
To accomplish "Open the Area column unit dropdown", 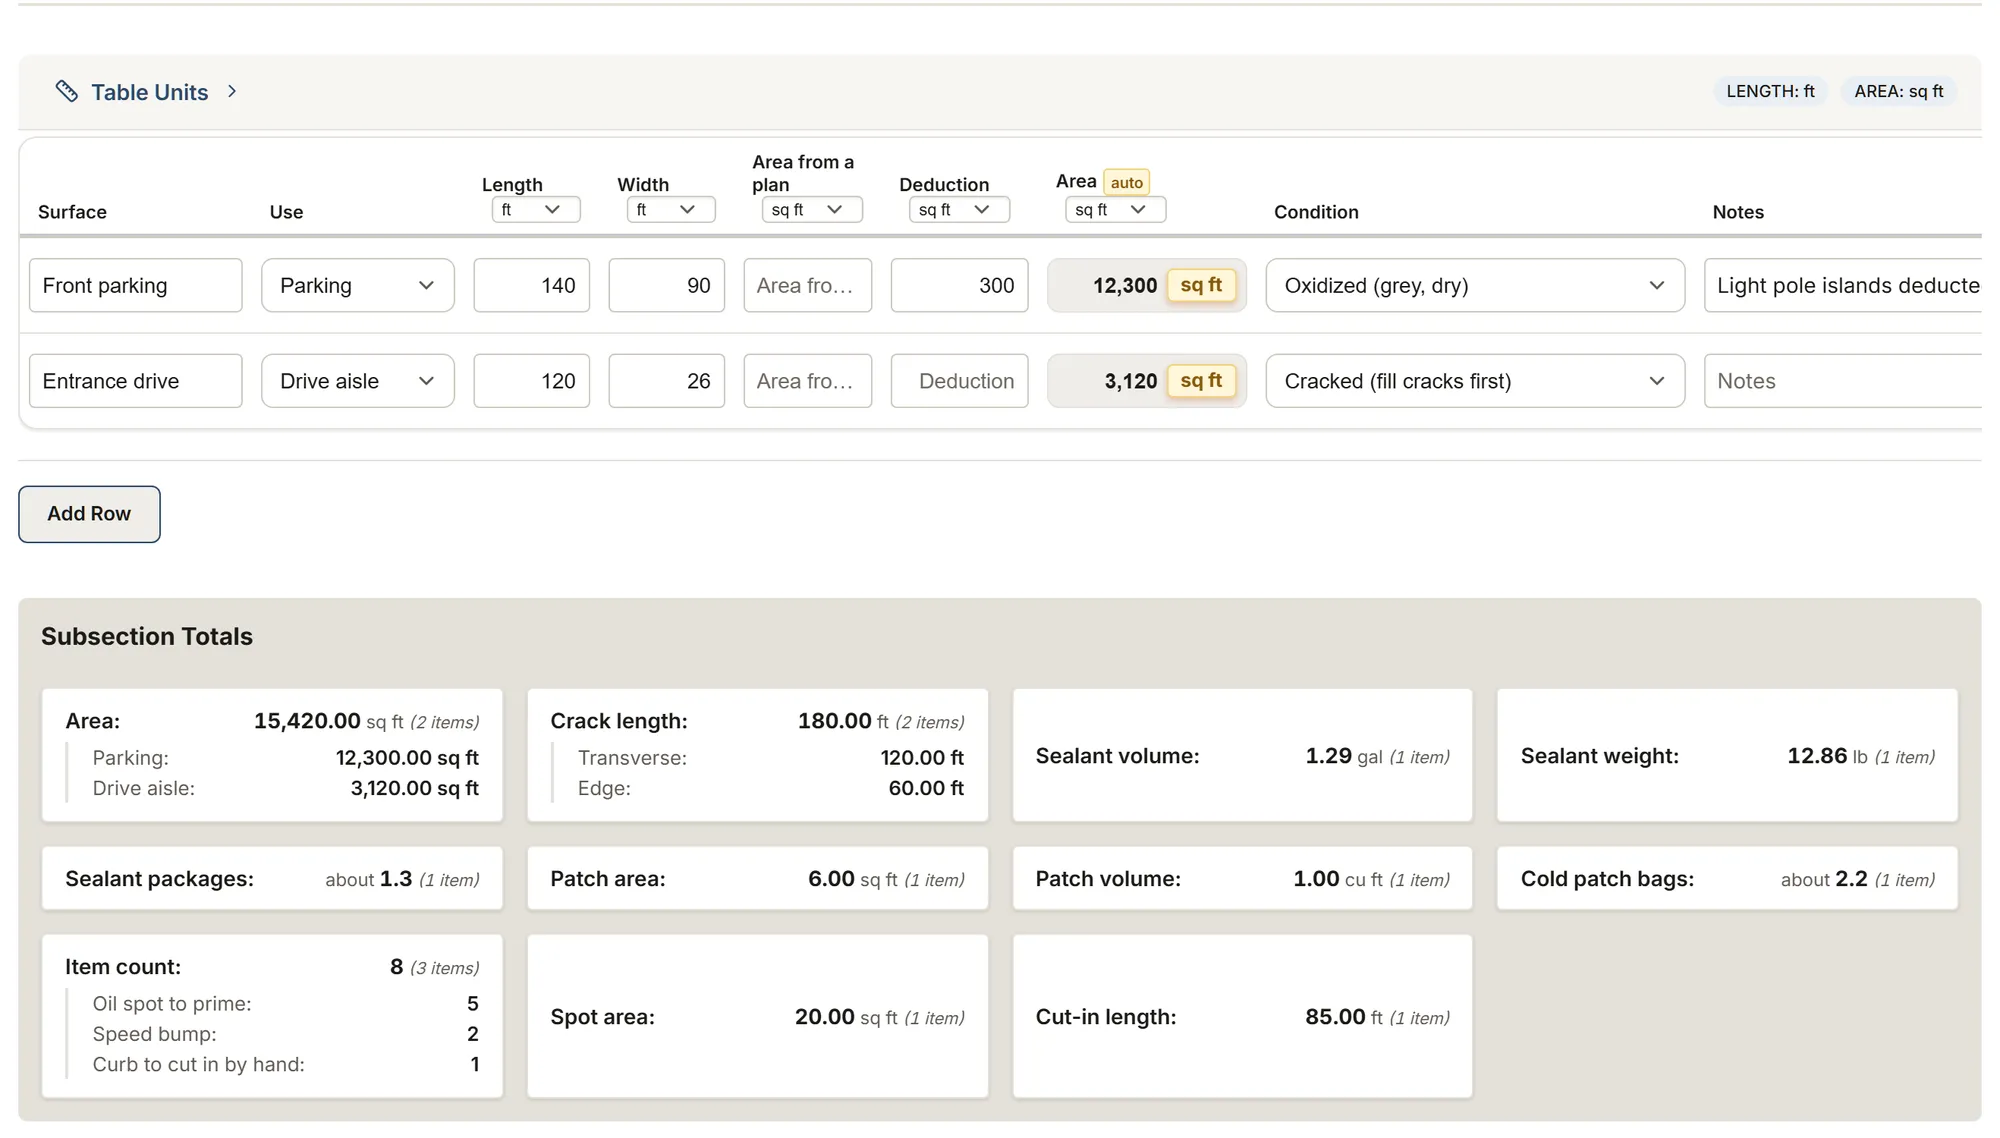I will (1115, 209).
